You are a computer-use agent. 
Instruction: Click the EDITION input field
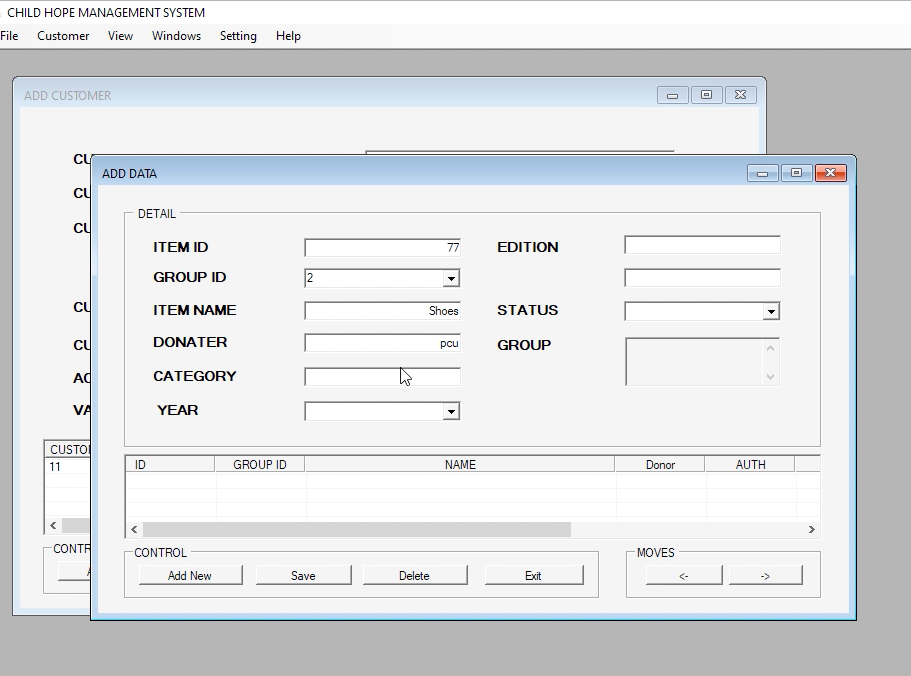702,245
